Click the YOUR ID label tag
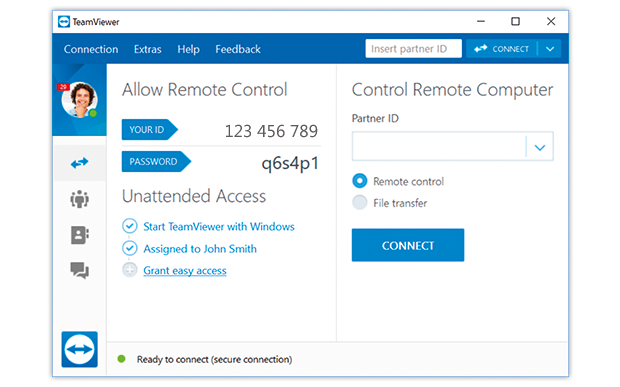The image size is (620, 387). 149,130
